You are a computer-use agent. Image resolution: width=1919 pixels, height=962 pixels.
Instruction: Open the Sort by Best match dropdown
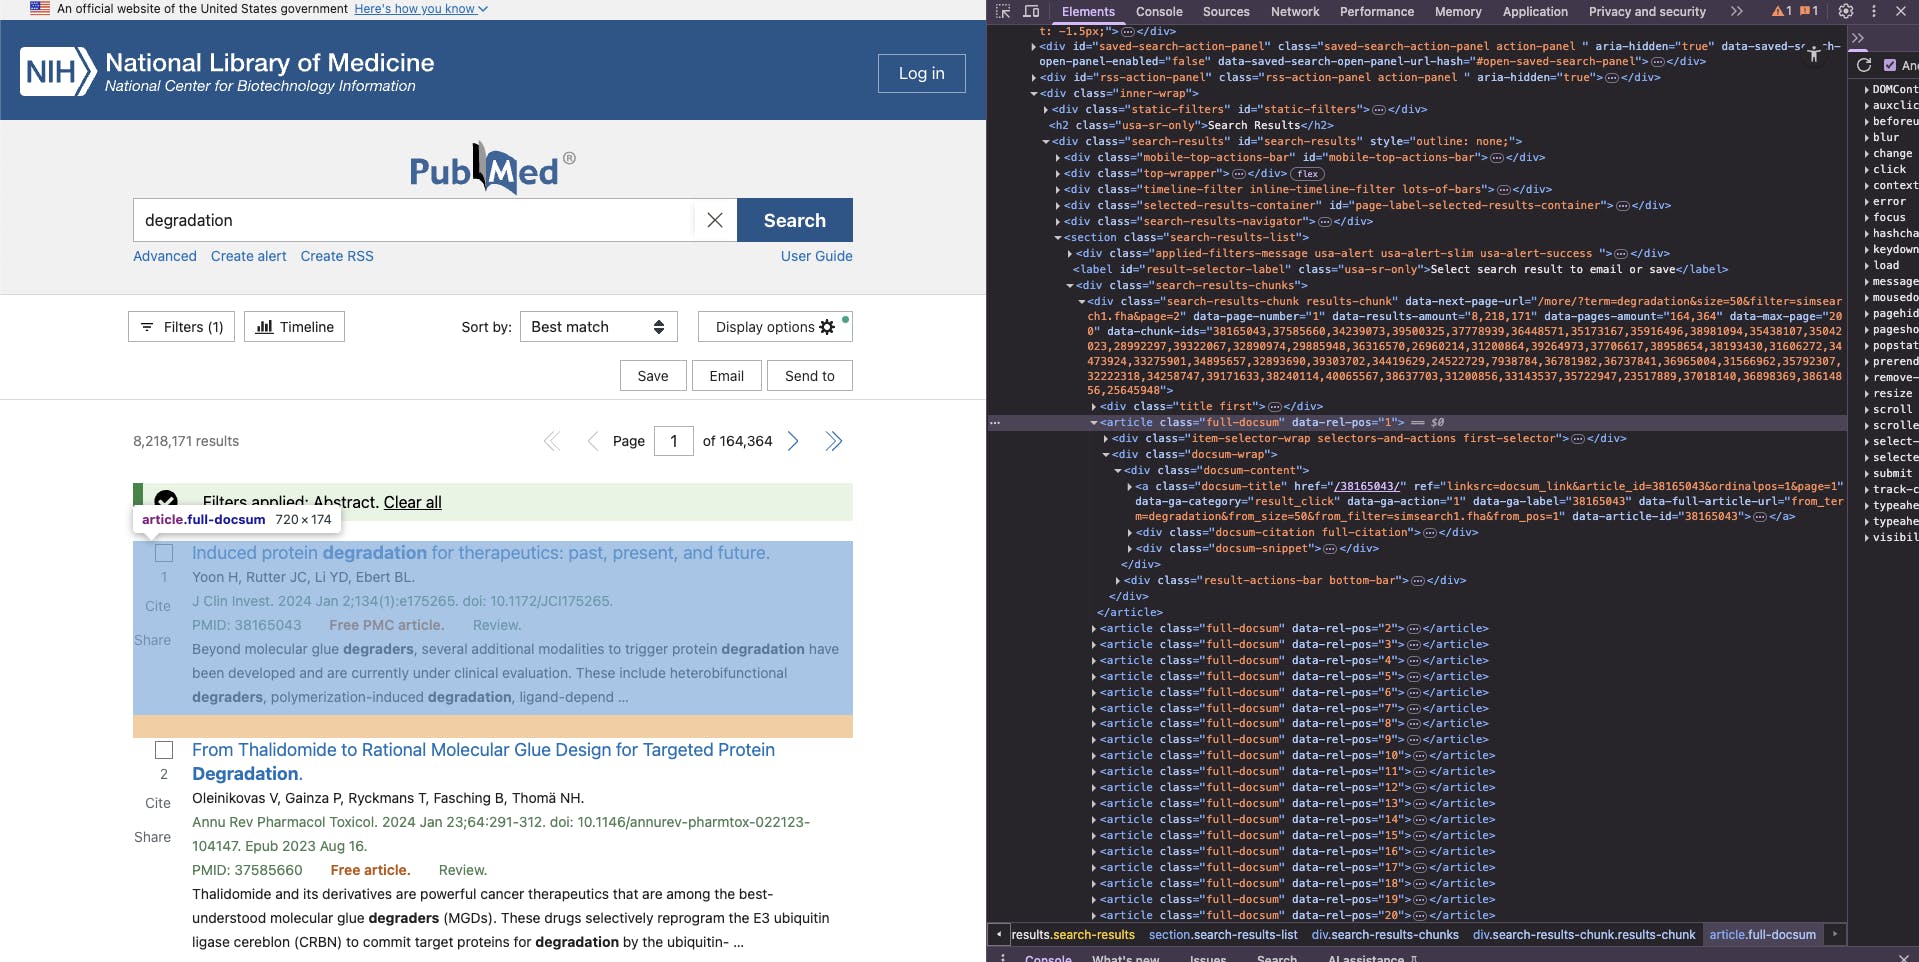point(599,327)
